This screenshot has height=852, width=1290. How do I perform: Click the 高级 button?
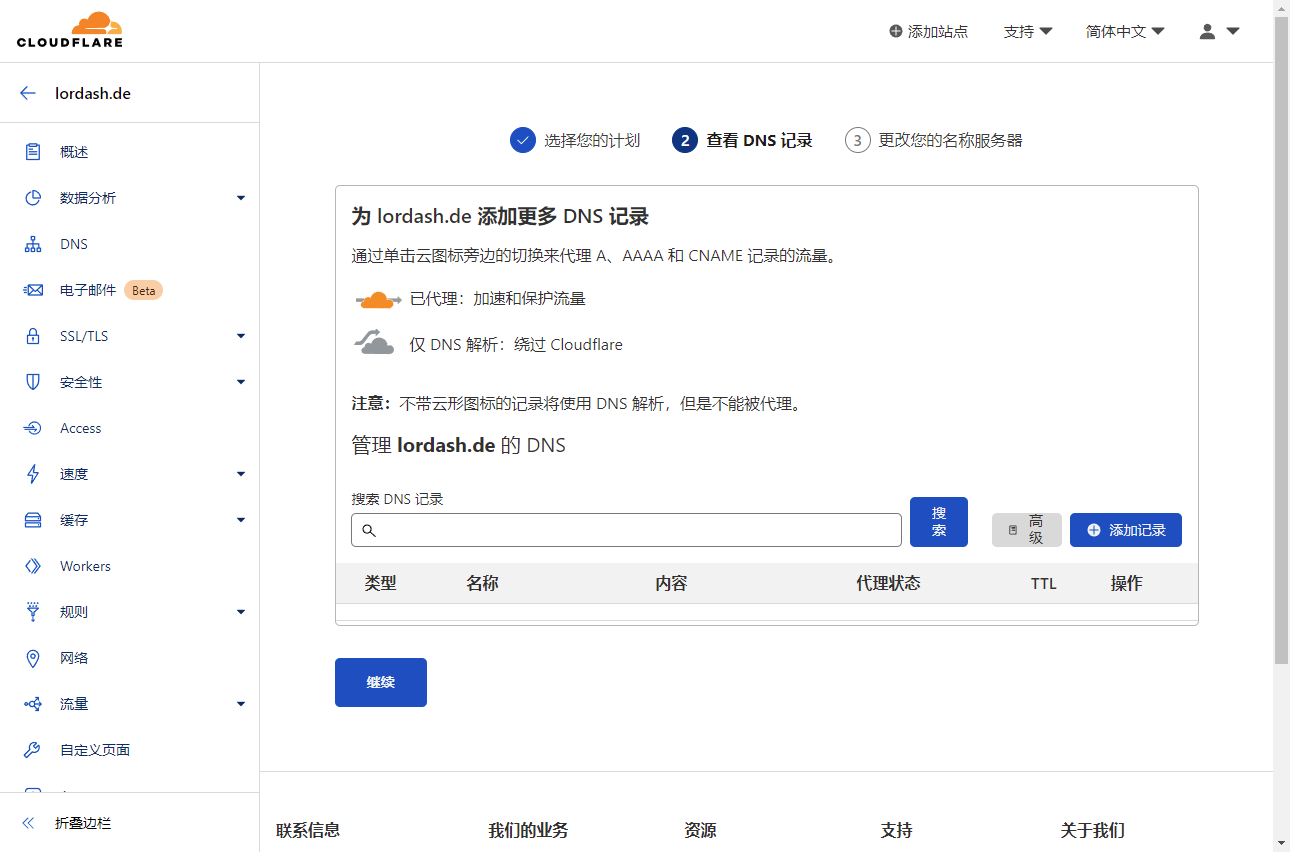pyautogui.click(x=1027, y=530)
